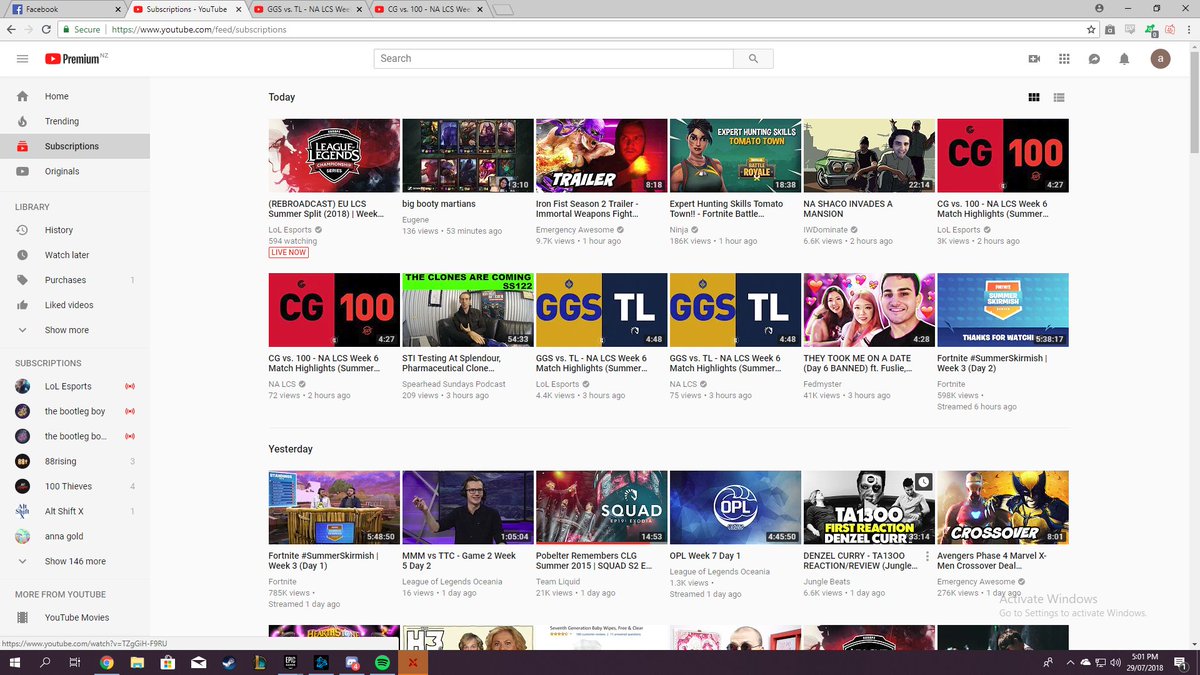The width and height of the screenshot is (1200, 675).
Task: Open LoL Esports channel in sidebar
Action: (x=75, y=387)
